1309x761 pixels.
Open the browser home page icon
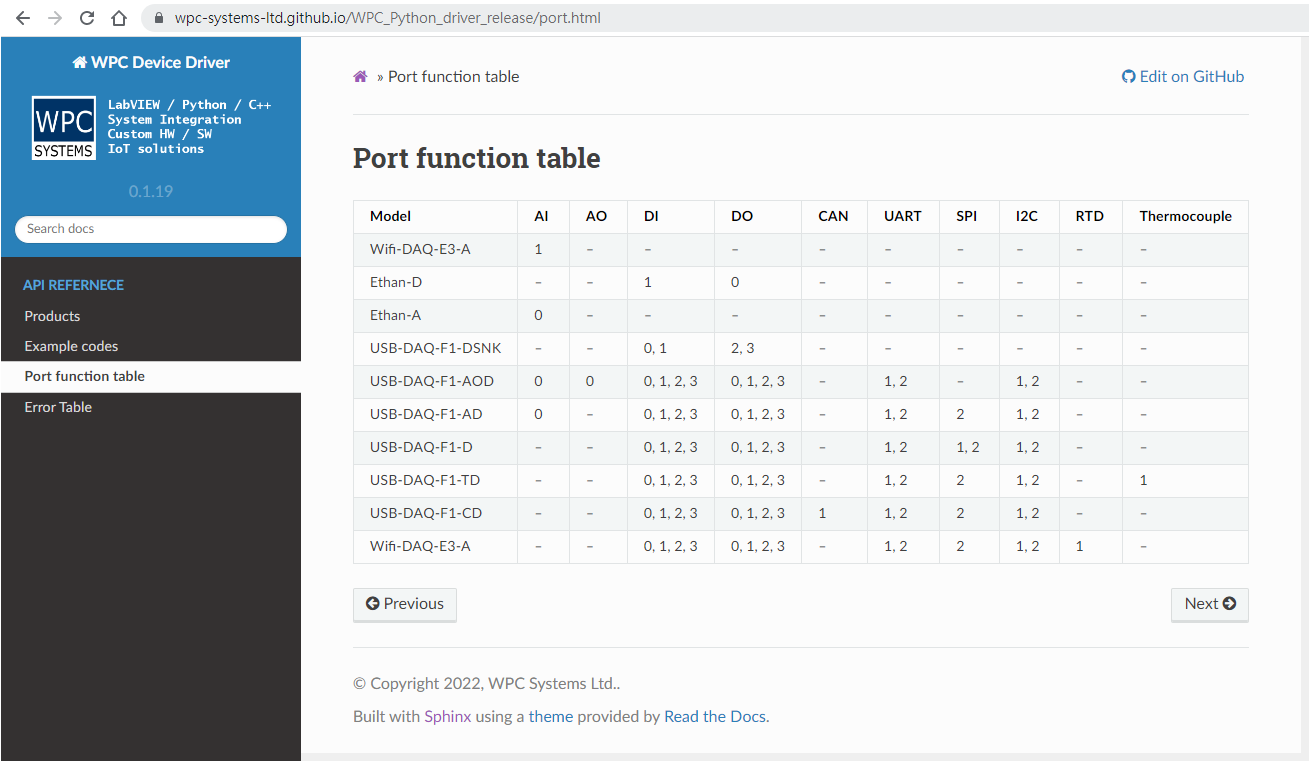(x=119, y=18)
